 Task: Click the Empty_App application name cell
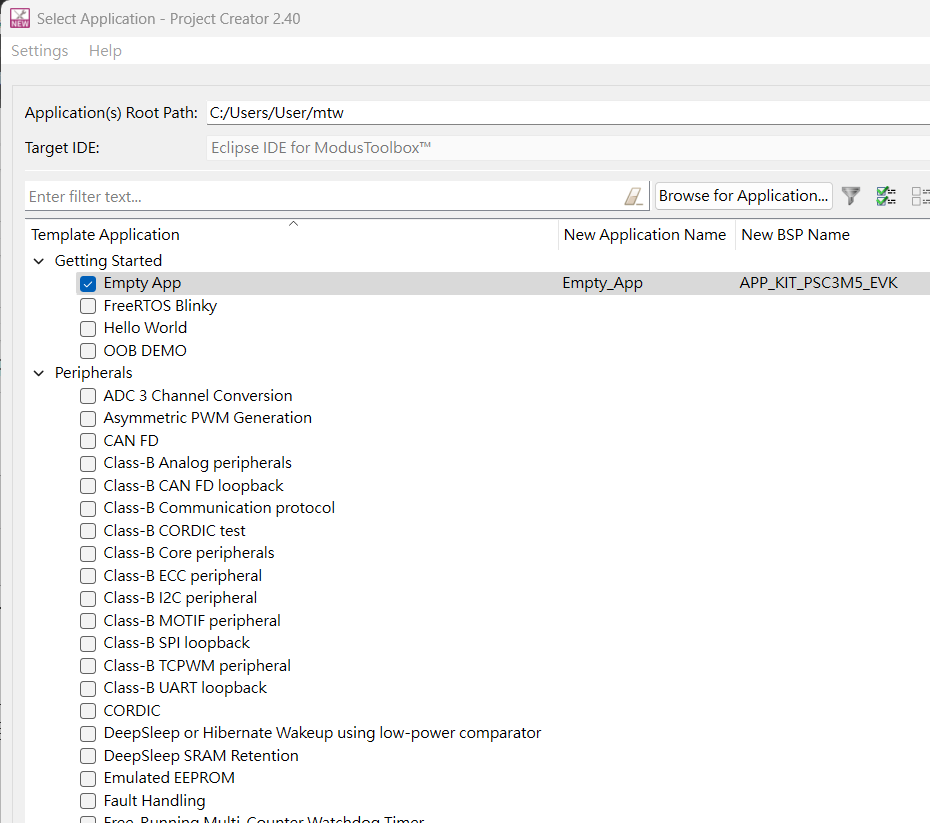[603, 283]
